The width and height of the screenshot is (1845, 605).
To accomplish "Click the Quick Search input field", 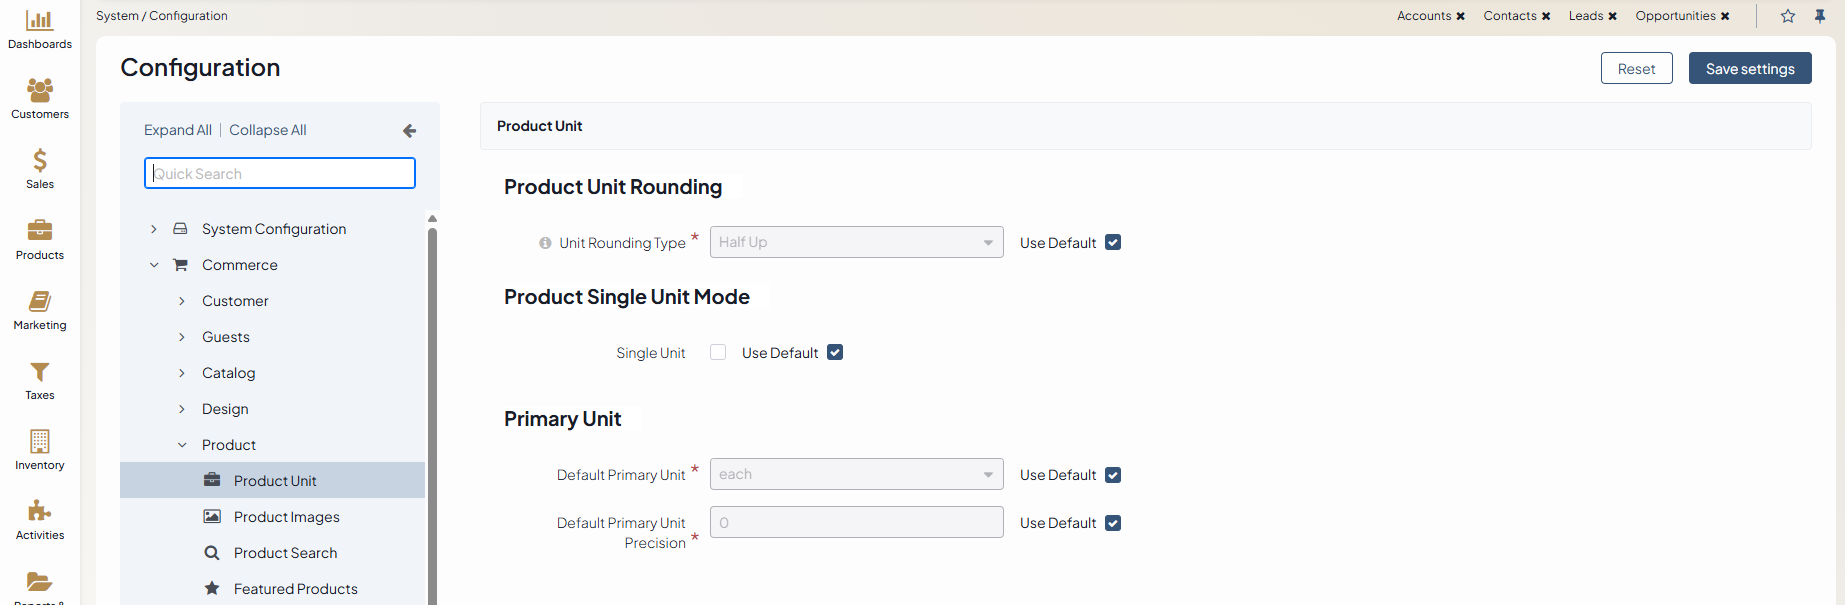I will (280, 173).
